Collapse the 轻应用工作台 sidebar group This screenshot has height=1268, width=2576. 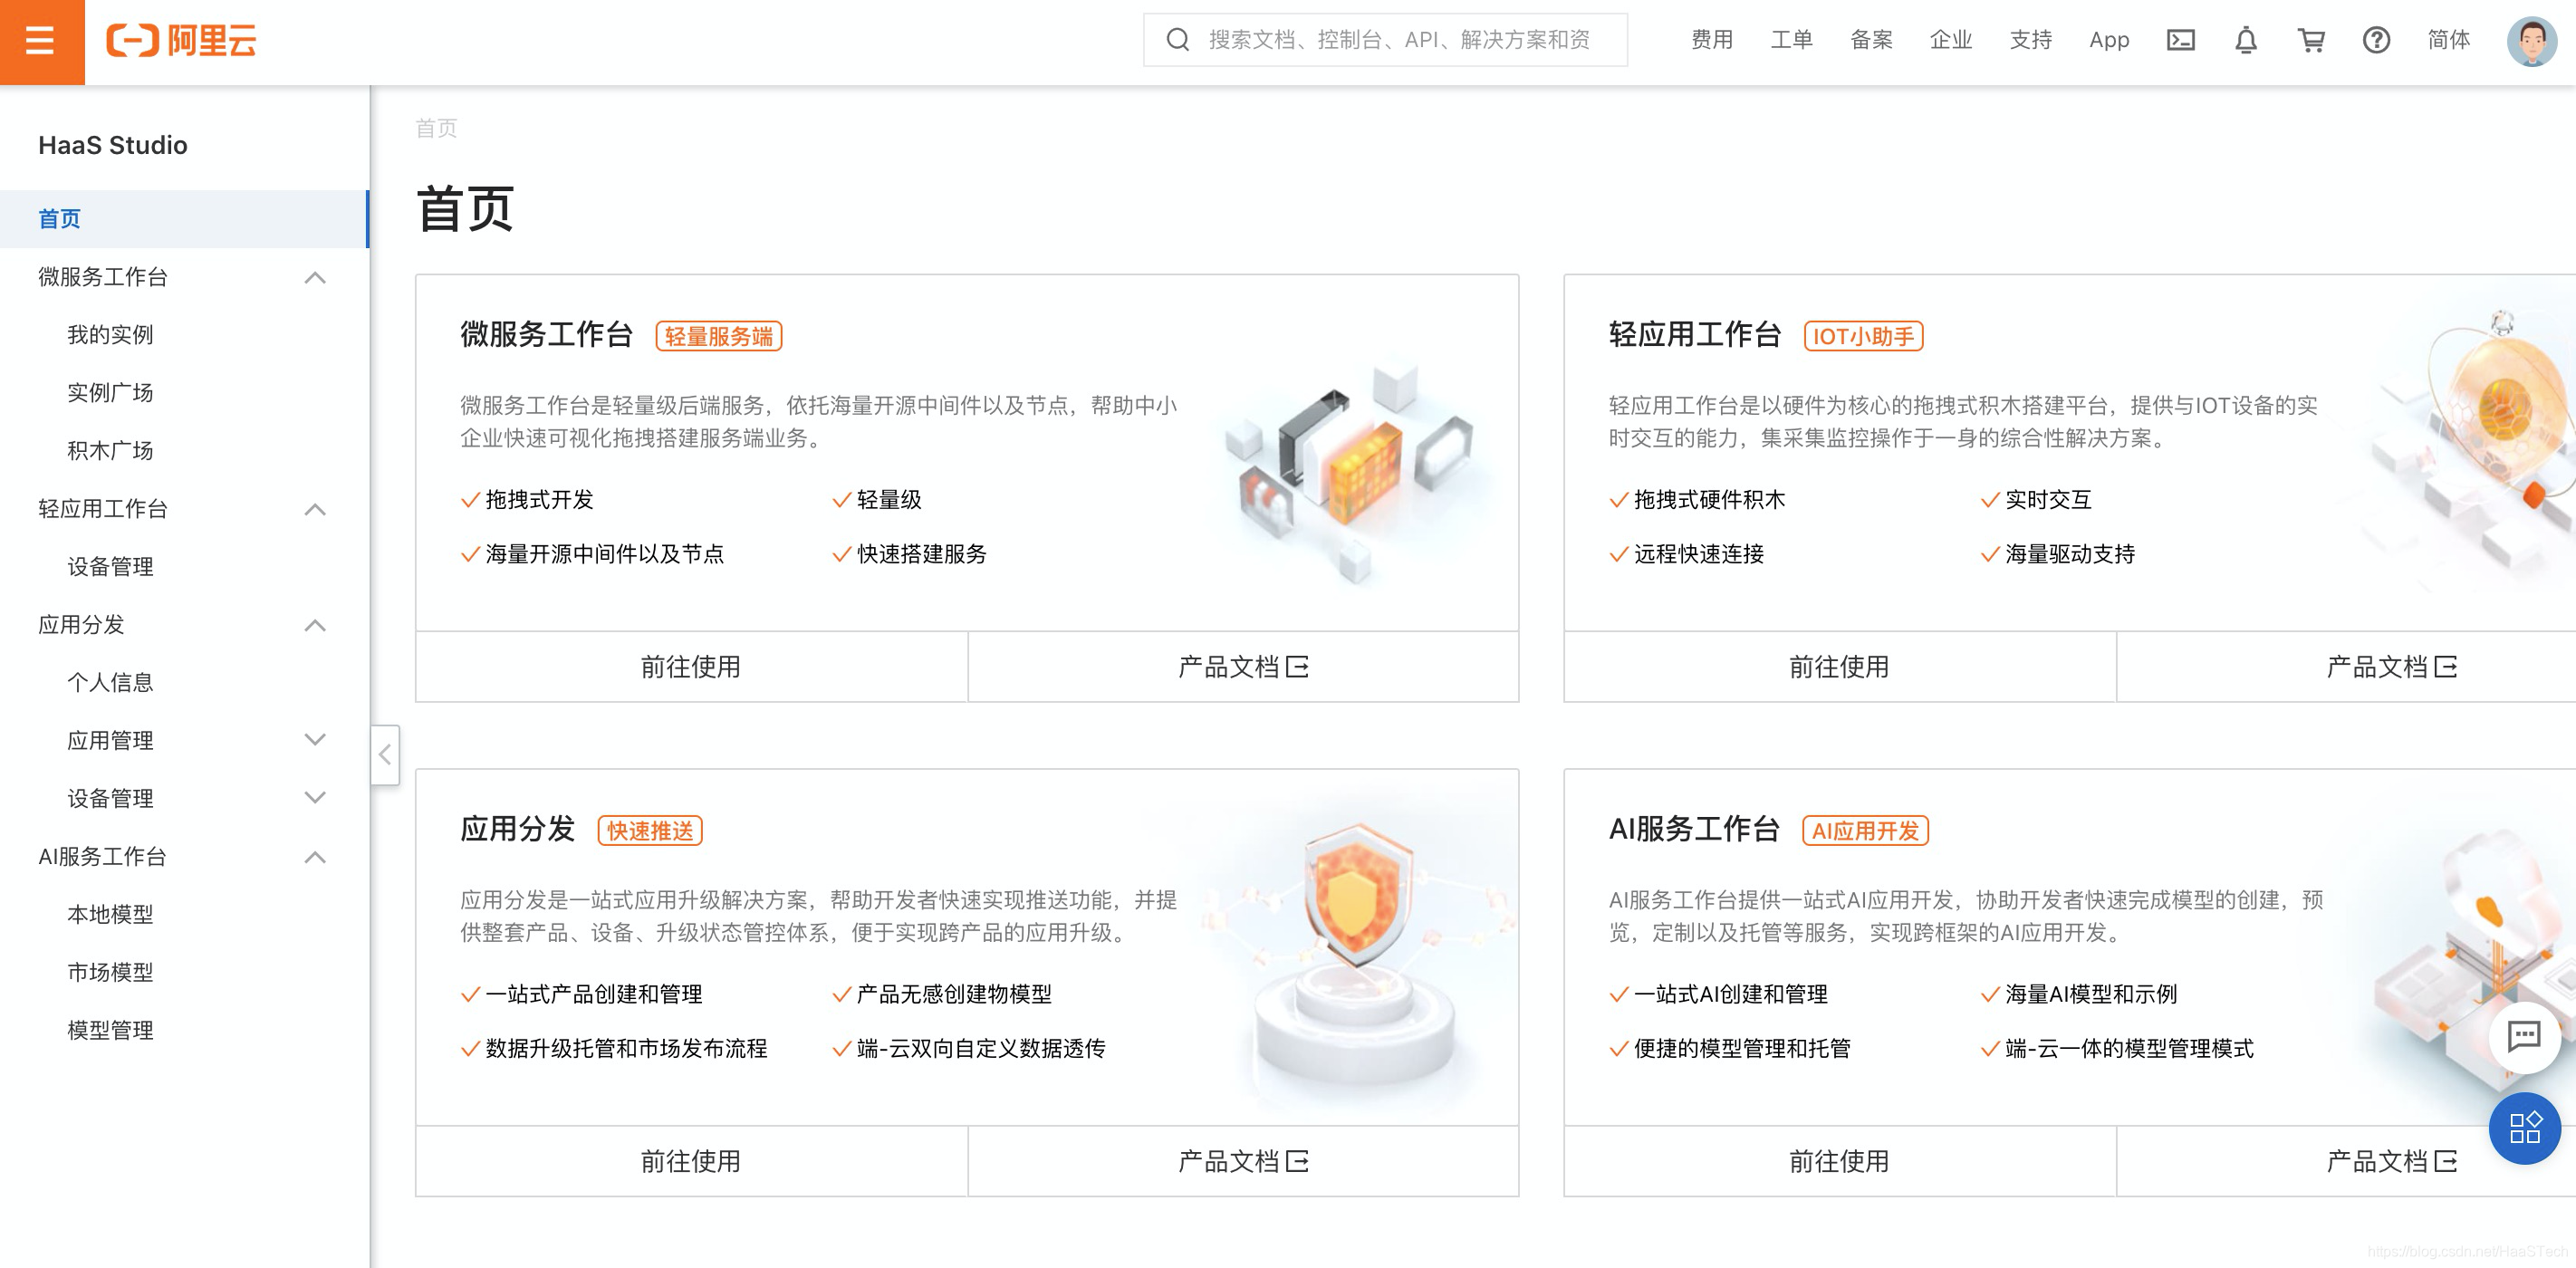[315, 509]
